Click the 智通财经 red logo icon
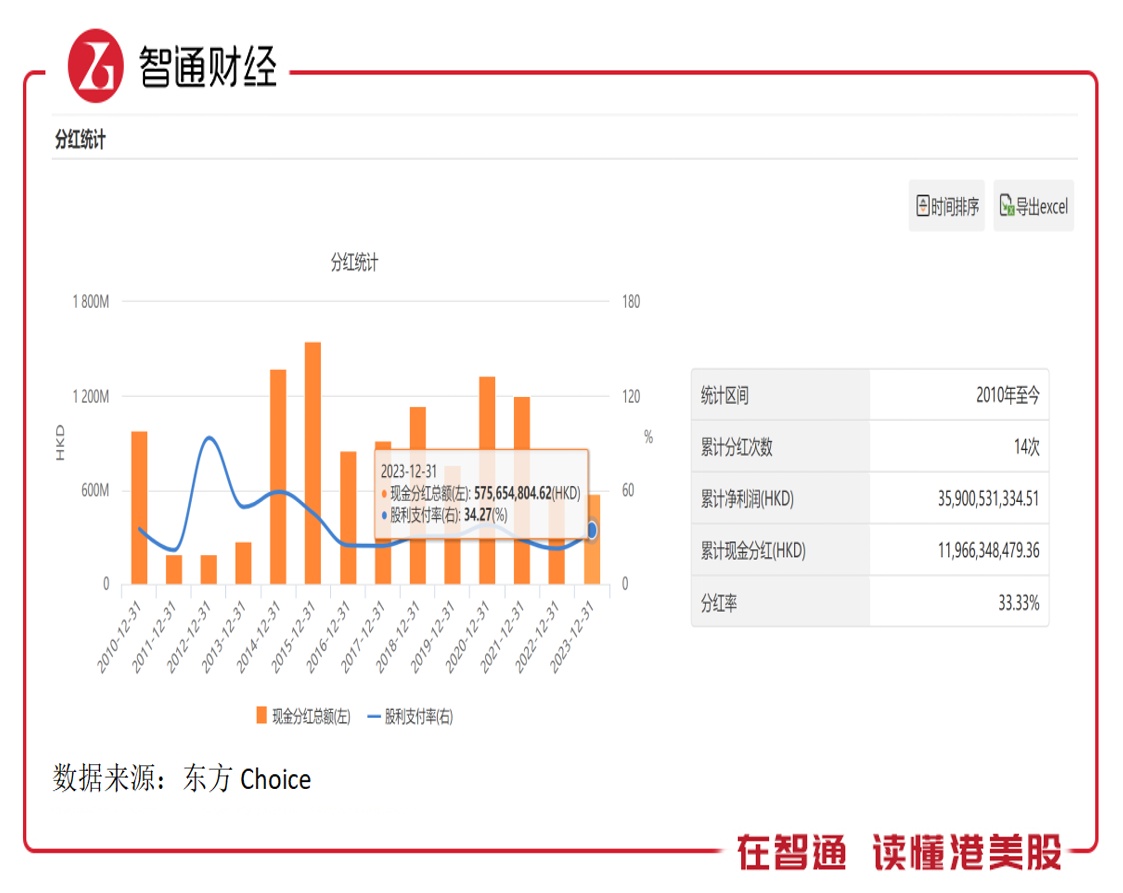Screen dimensions: 1123x893 pyautogui.click(x=95, y=67)
